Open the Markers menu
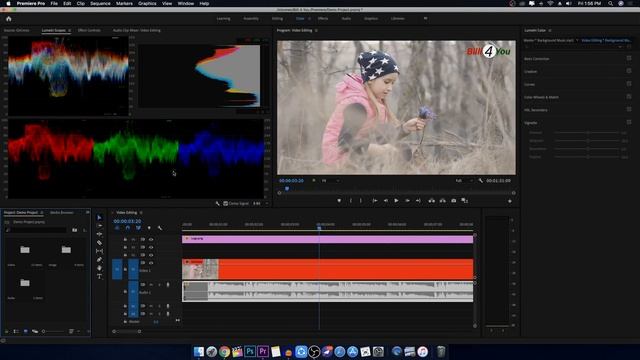 point(124,3)
